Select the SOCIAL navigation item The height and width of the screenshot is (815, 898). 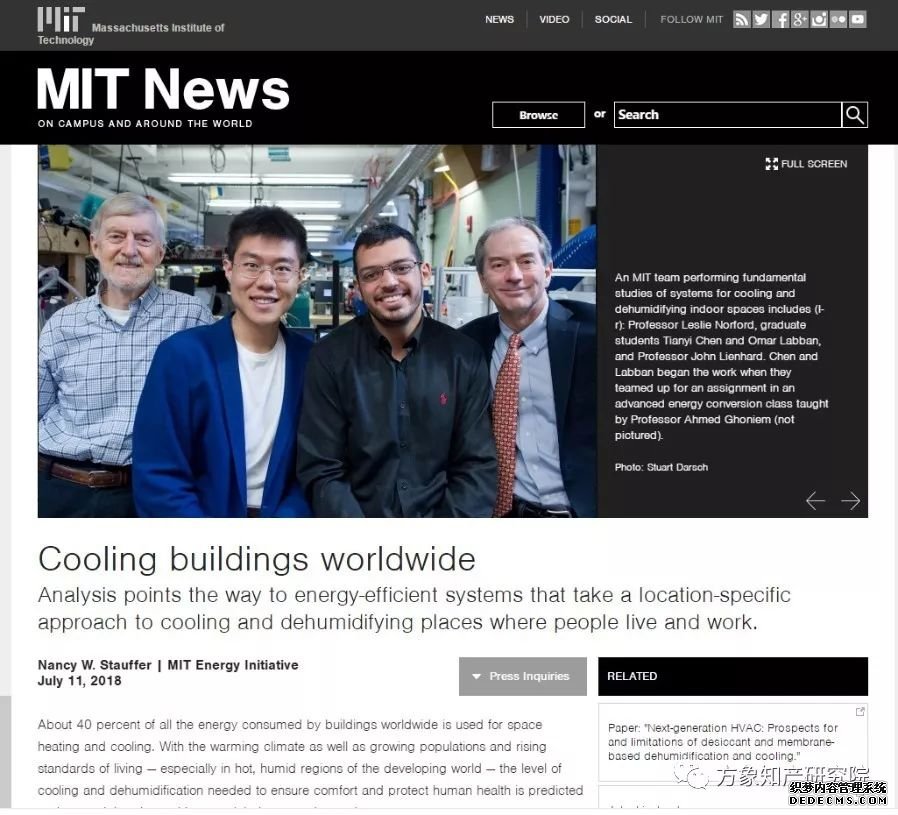coord(613,19)
